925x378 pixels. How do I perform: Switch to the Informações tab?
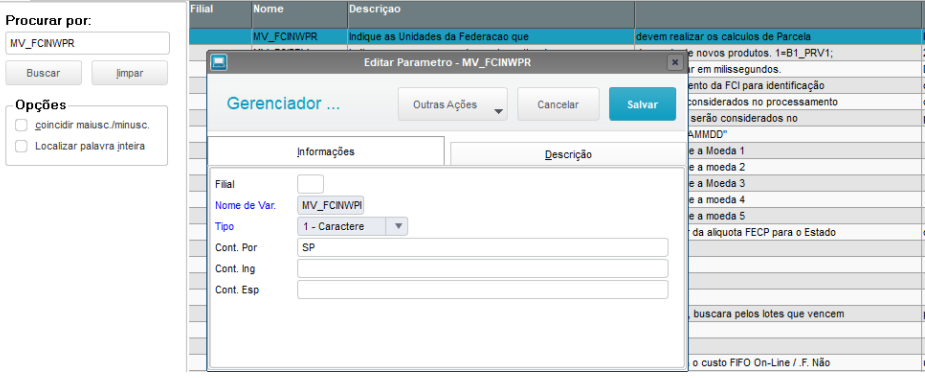pyautogui.click(x=326, y=151)
